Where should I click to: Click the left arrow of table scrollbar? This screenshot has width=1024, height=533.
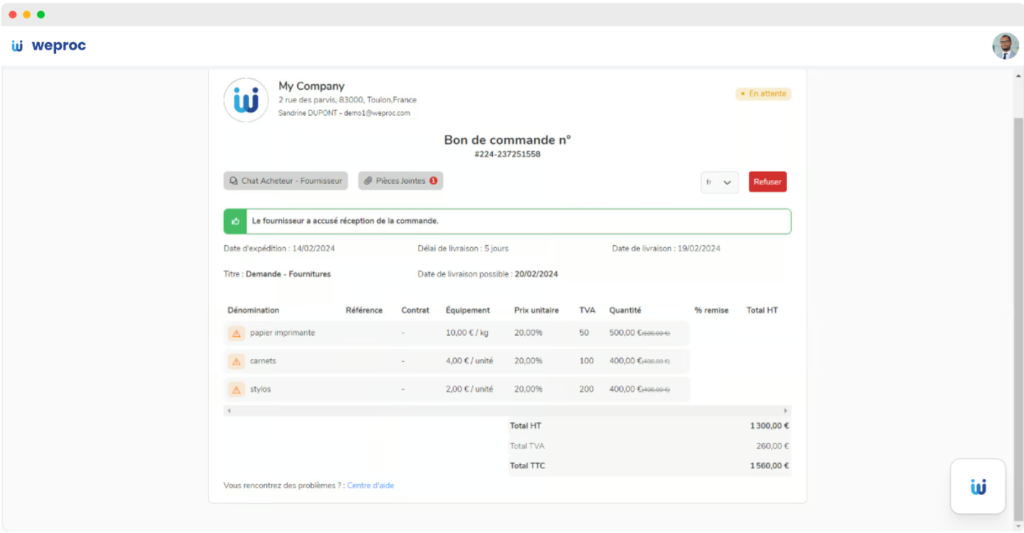pos(228,410)
